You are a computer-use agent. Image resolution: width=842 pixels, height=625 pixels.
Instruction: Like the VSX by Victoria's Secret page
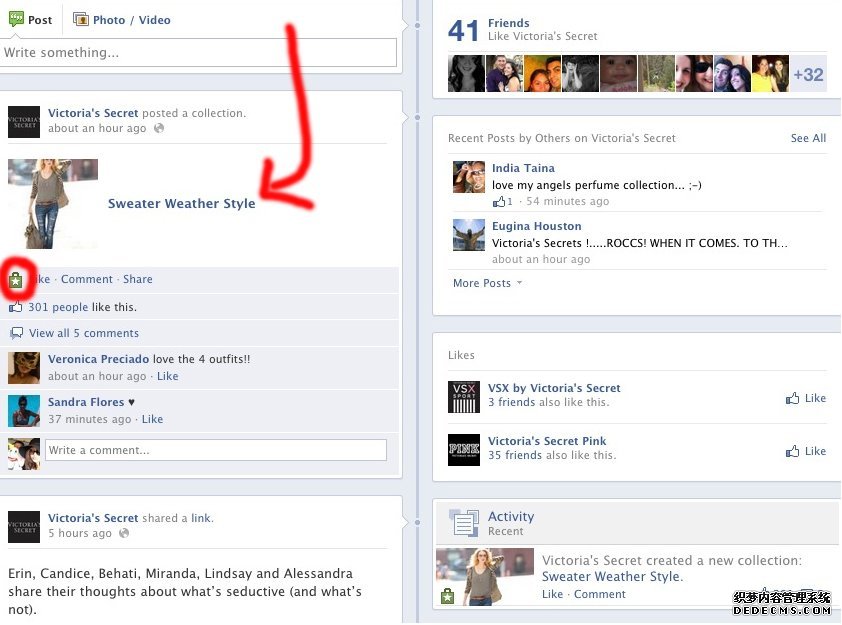coord(806,398)
